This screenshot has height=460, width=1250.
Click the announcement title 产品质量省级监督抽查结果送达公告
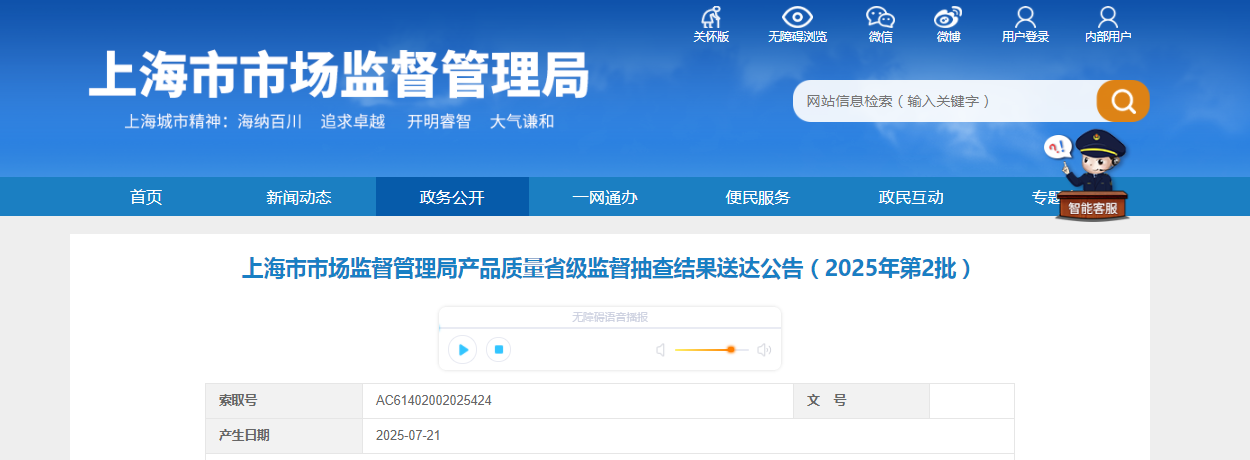coord(610,269)
